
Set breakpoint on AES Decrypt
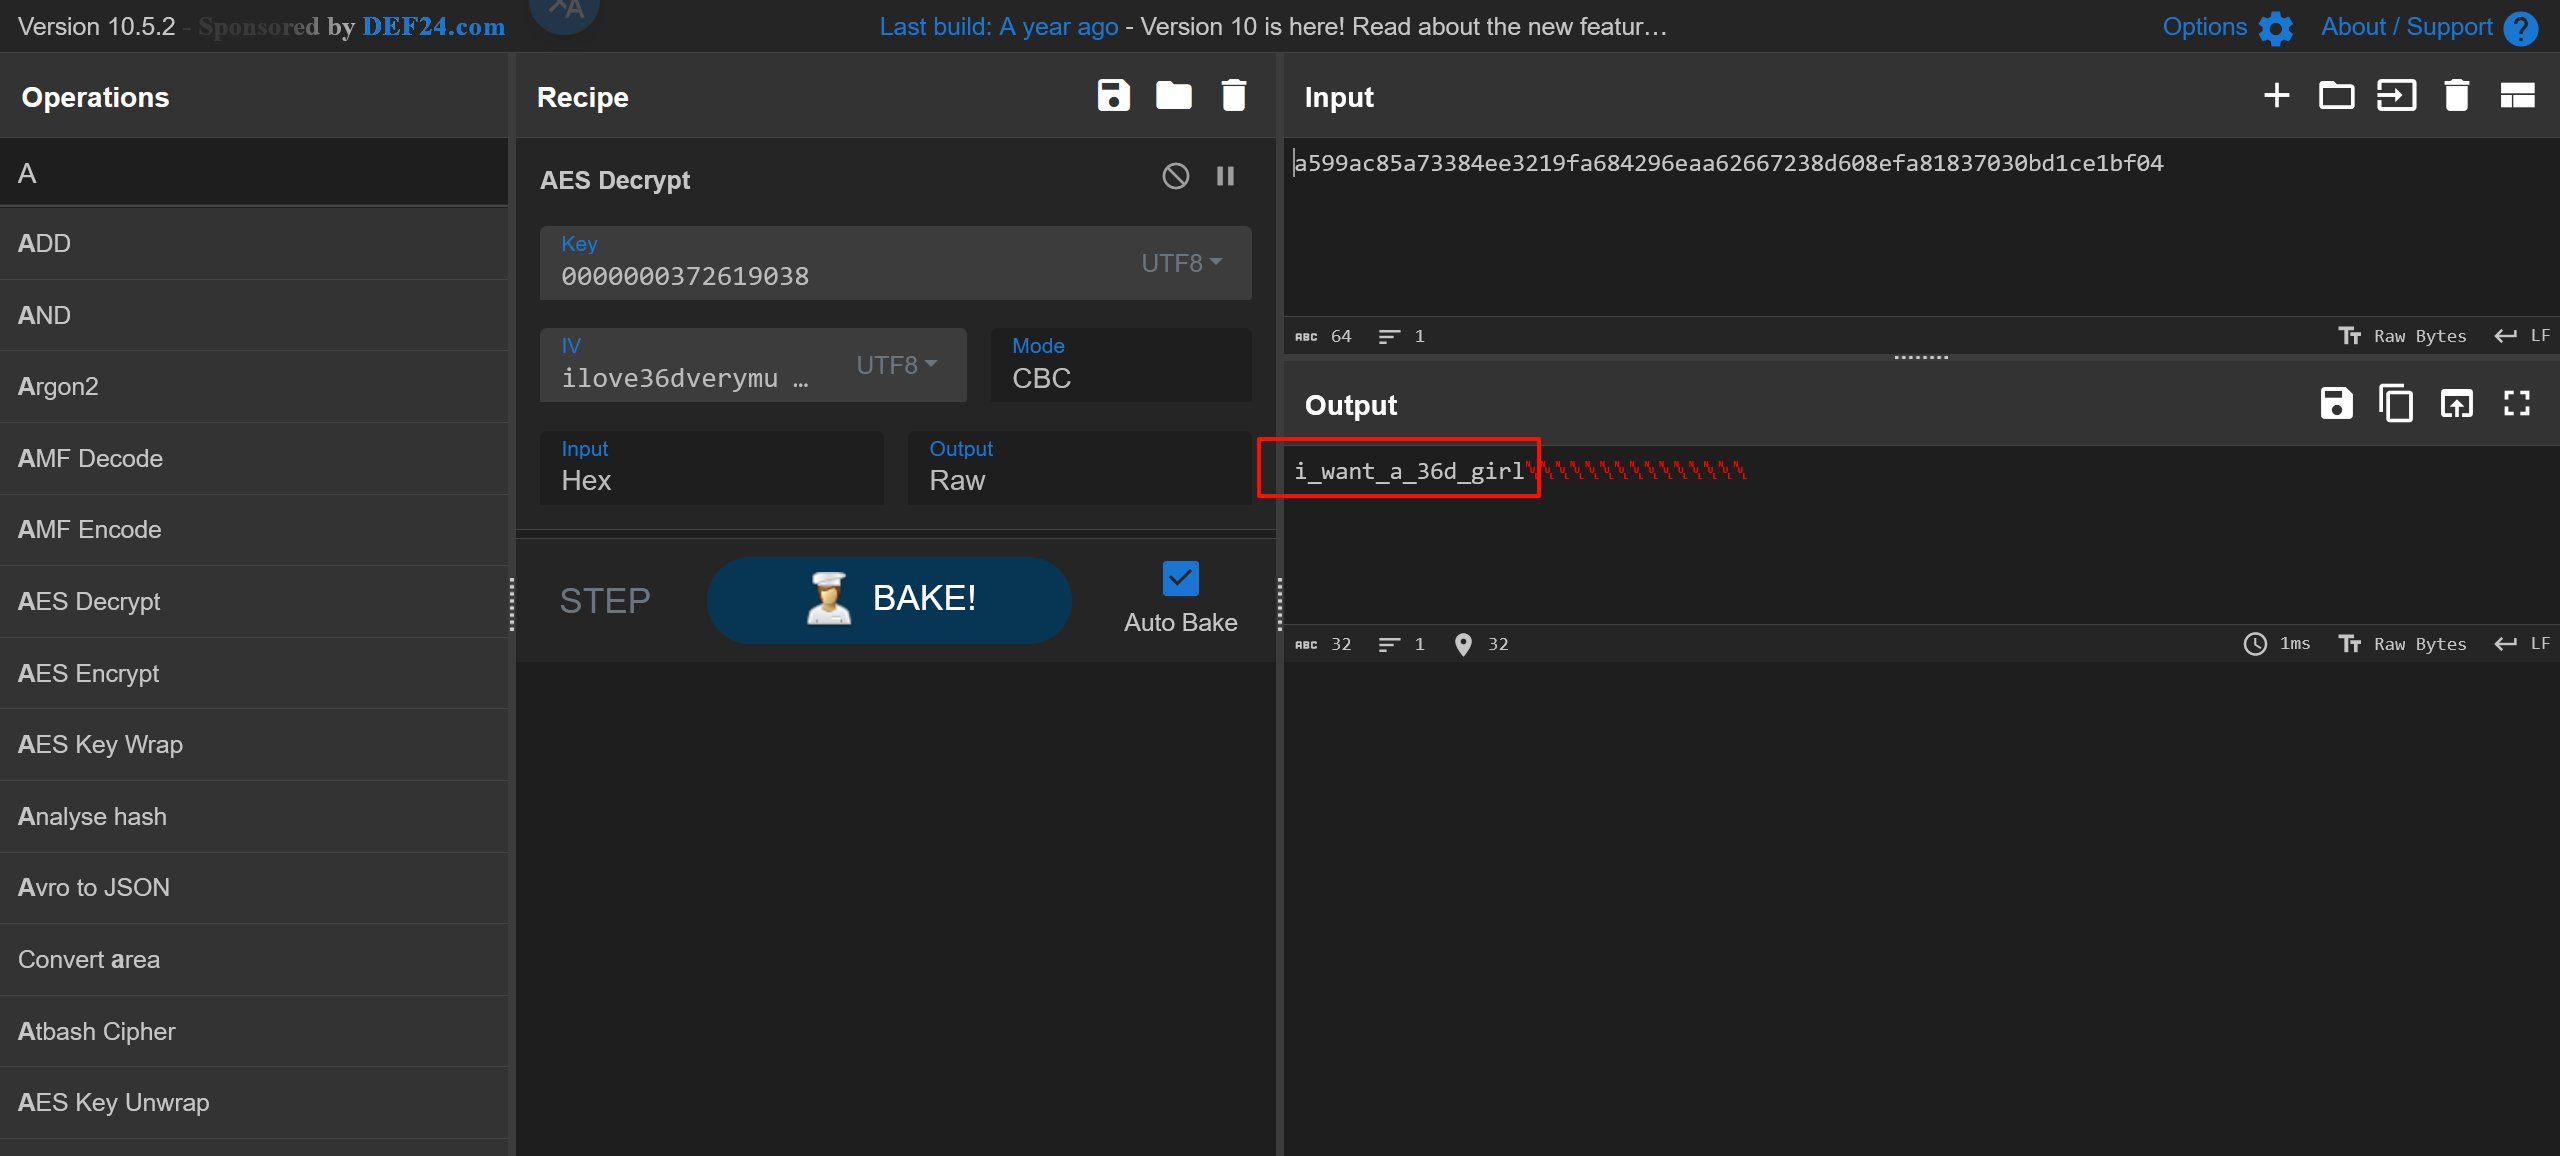point(1225,177)
